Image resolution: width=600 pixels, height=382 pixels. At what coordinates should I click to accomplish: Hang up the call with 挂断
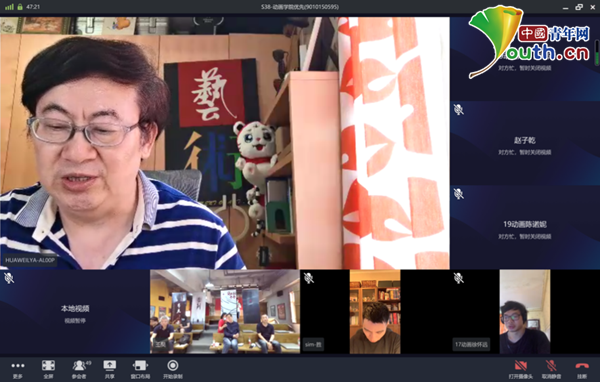click(x=582, y=369)
